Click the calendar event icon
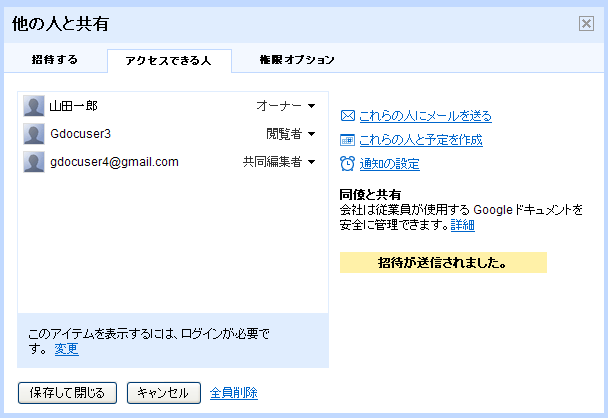The height and width of the screenshot is (418, 608). pyautogui.click(x=348, y=140)
